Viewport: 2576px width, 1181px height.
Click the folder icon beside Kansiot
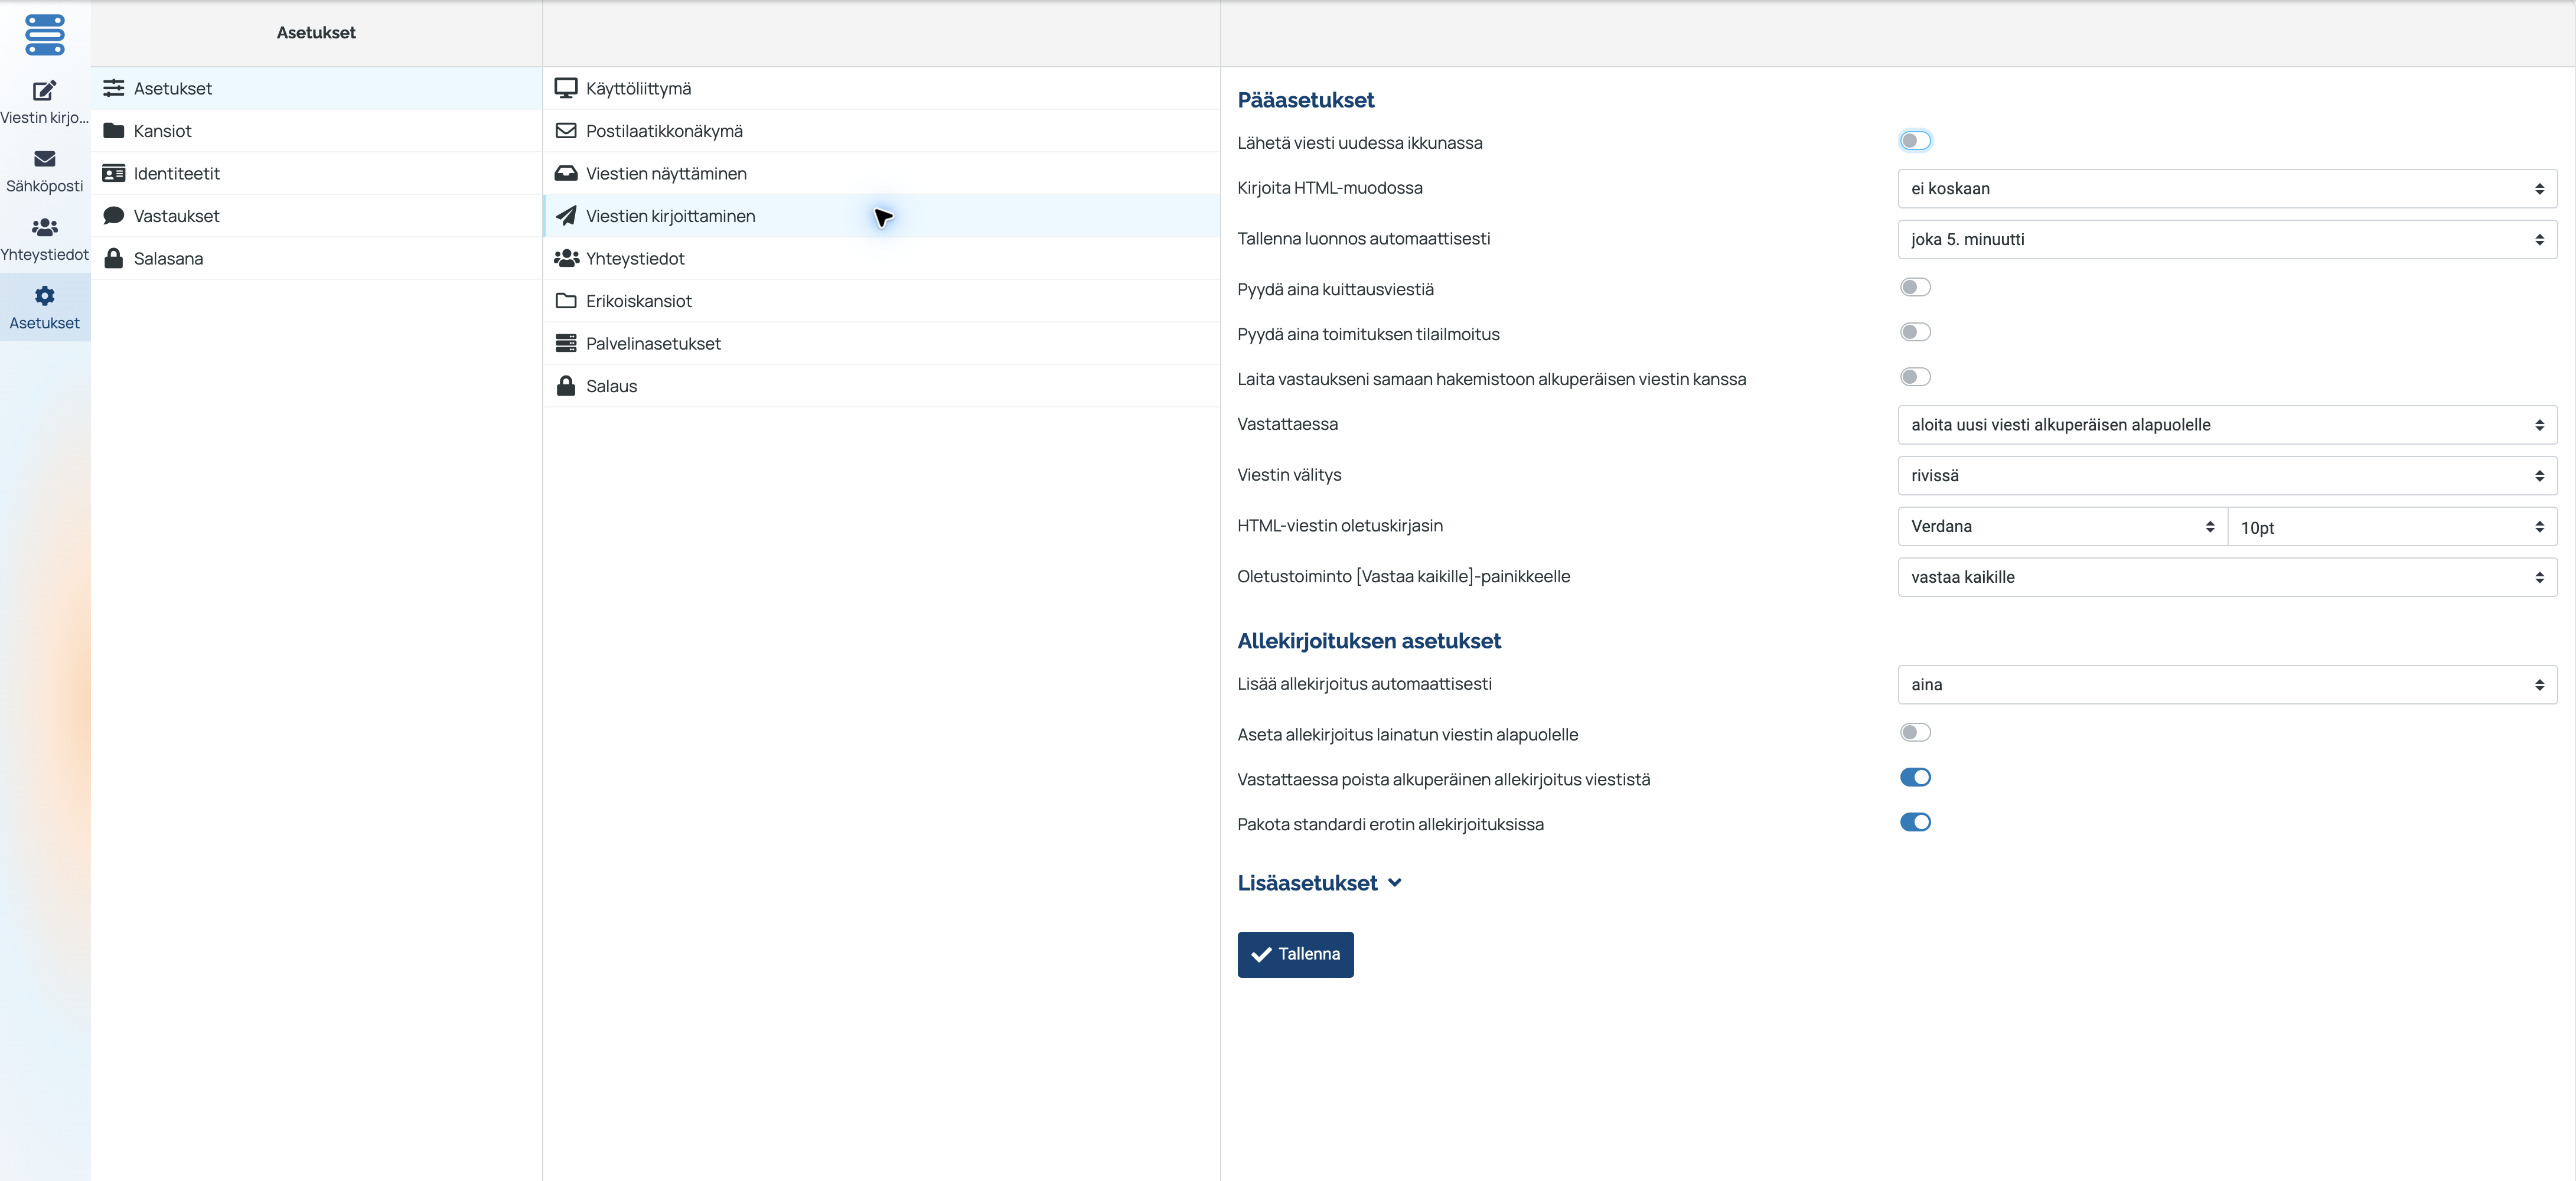tap(114, 131)
